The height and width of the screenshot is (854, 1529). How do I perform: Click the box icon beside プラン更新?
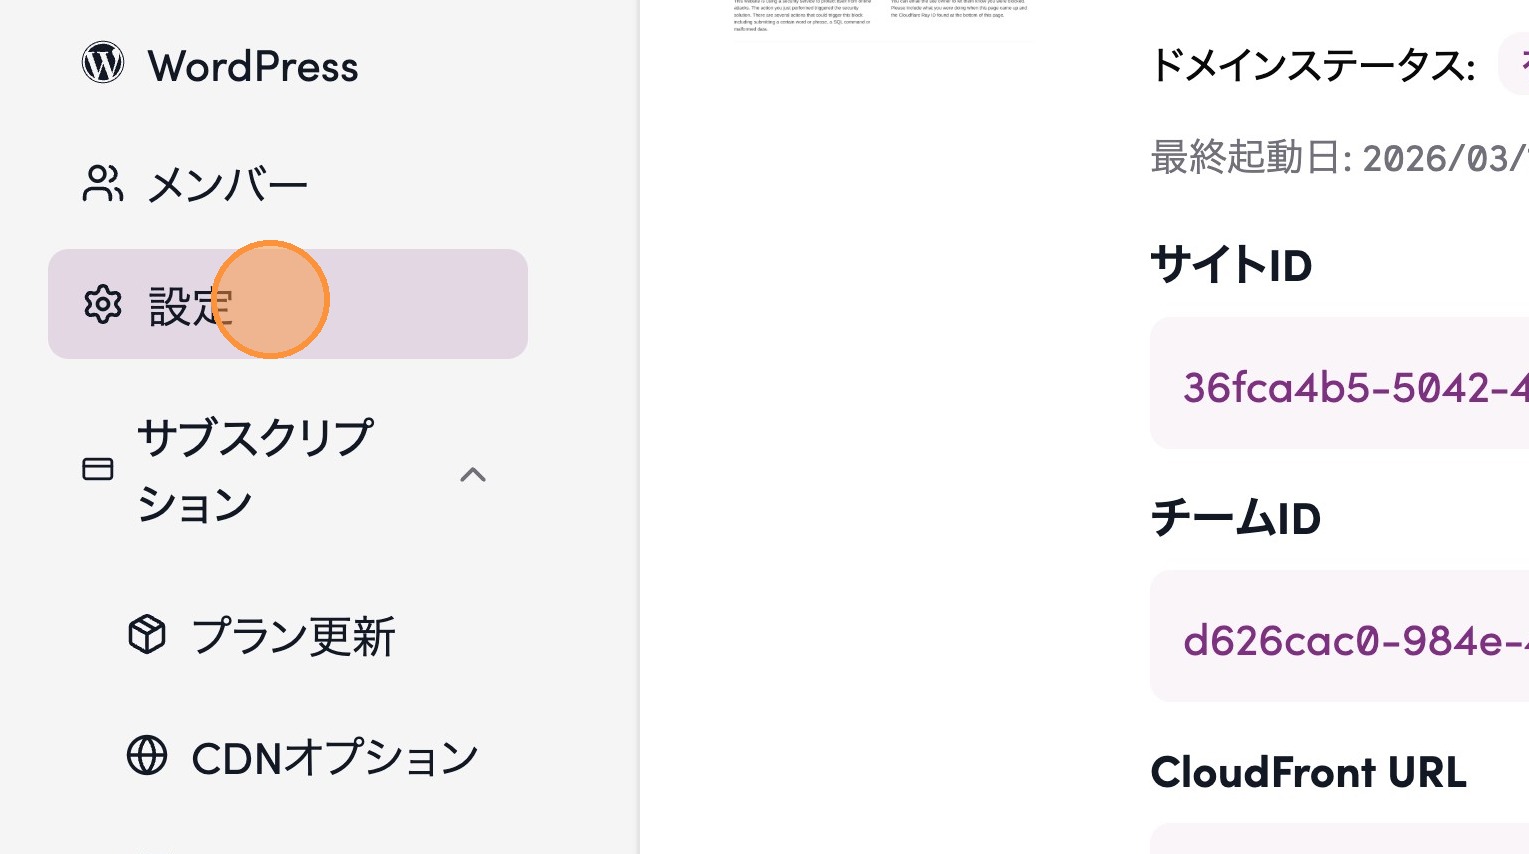tap(147, 634)
